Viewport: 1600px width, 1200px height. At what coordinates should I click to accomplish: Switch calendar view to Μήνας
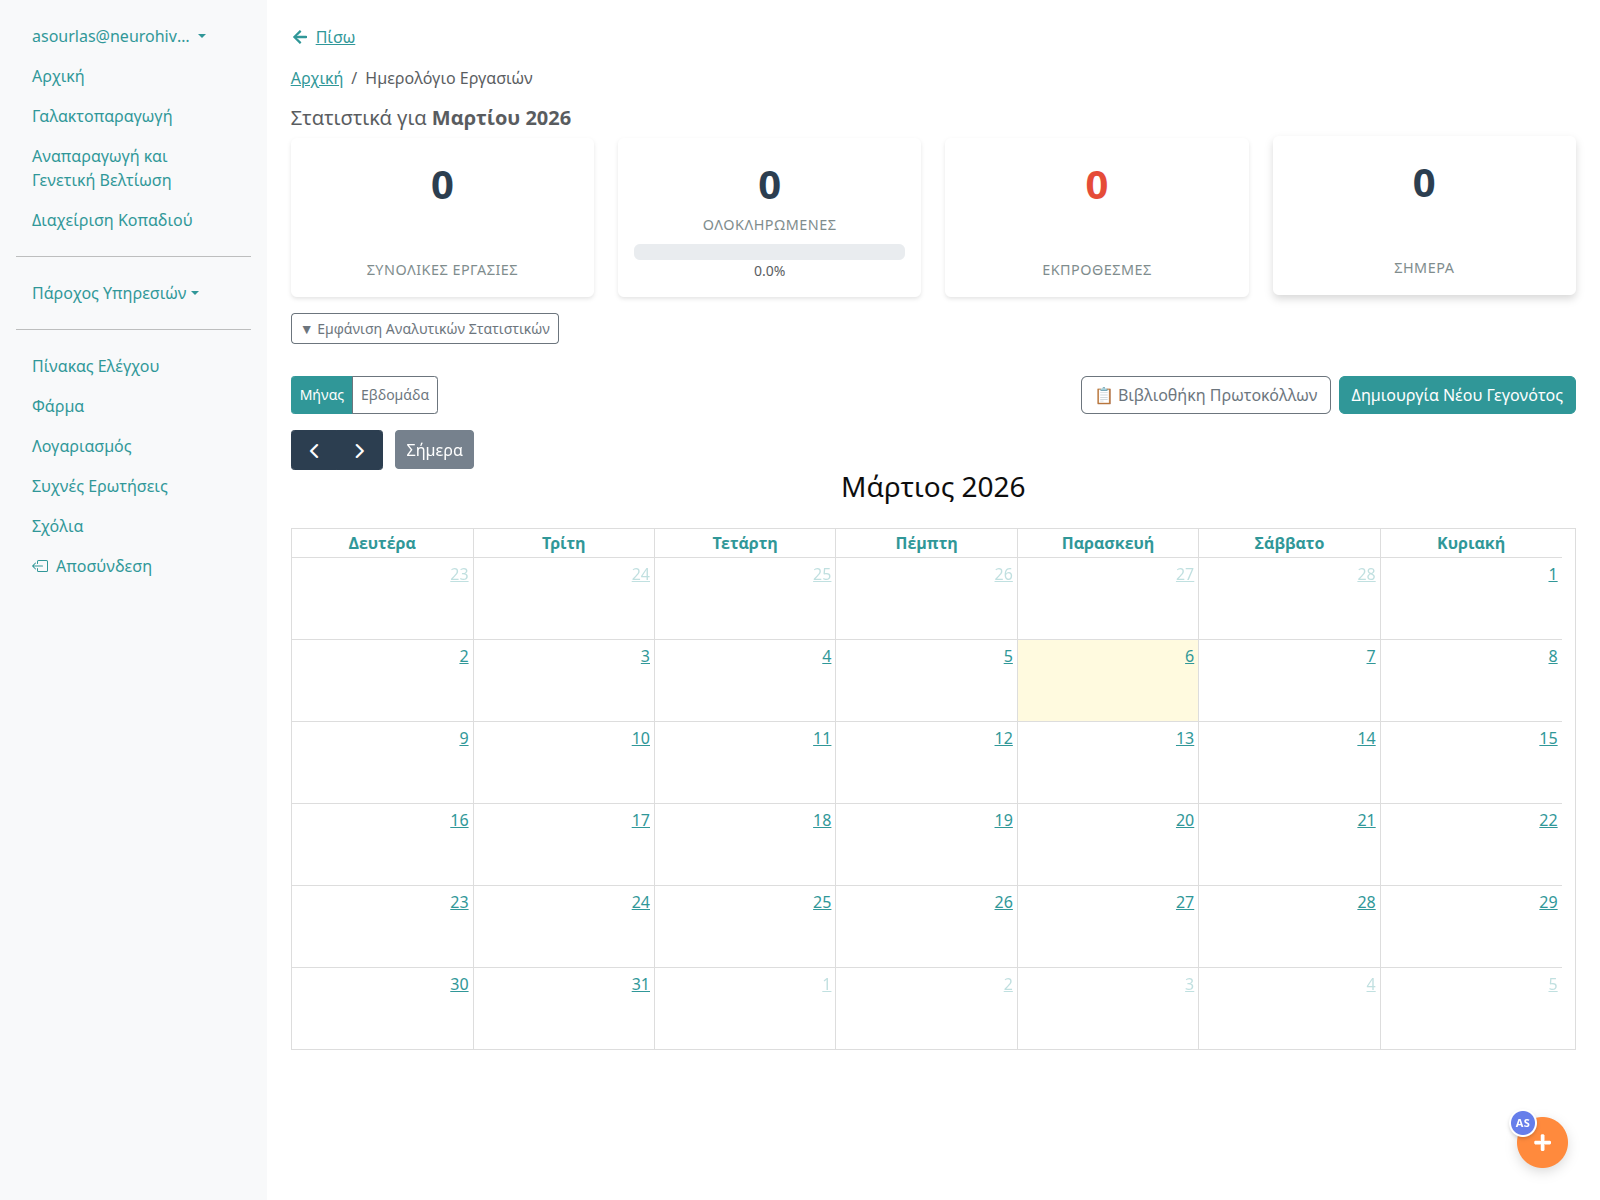pyautogui.click(x=321, y=394)
